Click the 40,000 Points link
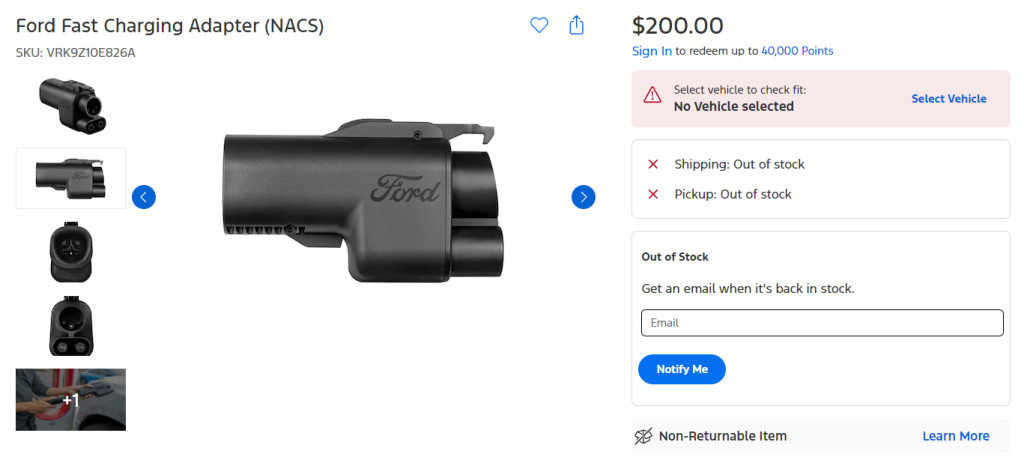The image size is (1024, 457). coord(797,51)
